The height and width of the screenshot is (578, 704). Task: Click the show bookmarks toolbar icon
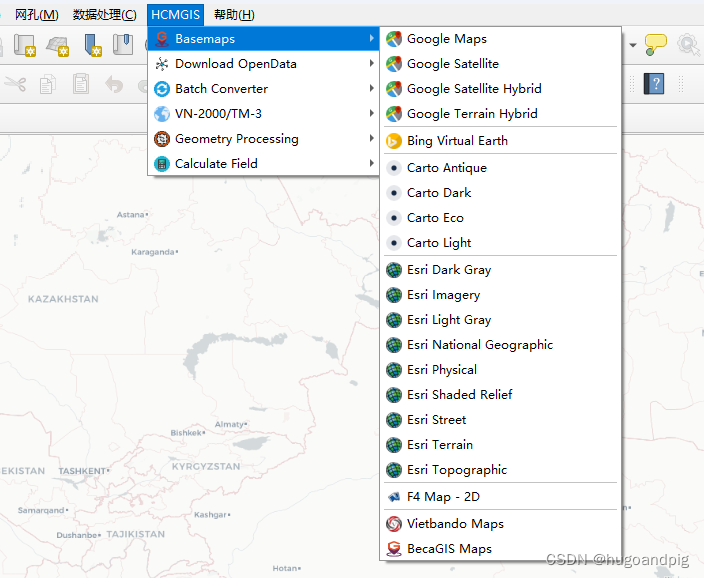click(x=123, y=44)
